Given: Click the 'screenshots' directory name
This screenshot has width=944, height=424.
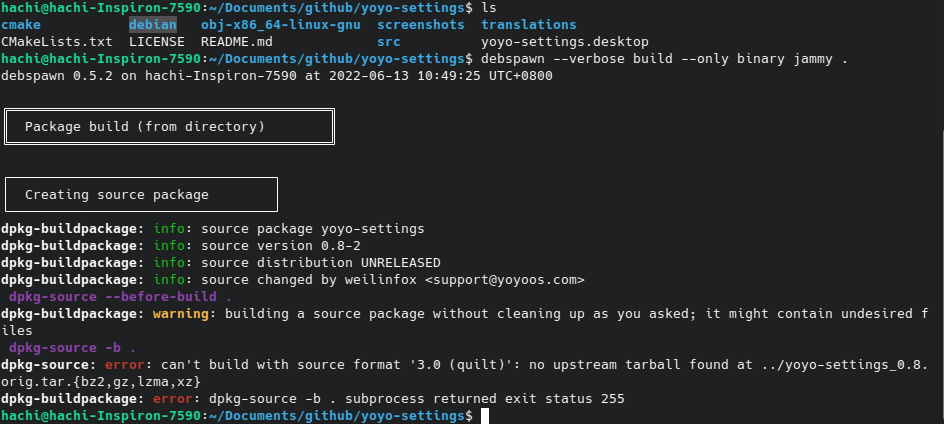Looking at the screenshot, I should (421, 25).
